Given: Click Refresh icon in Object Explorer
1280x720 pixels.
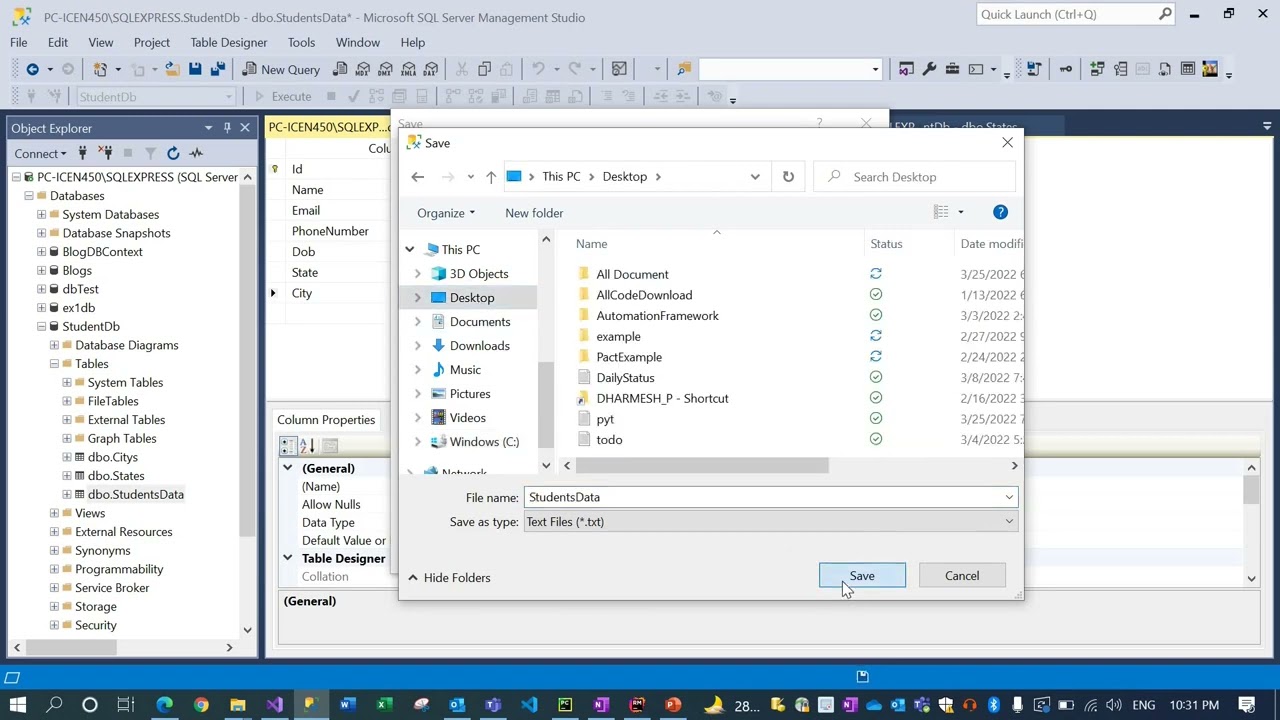Looking at the screenshot, I should pos(173,153).
